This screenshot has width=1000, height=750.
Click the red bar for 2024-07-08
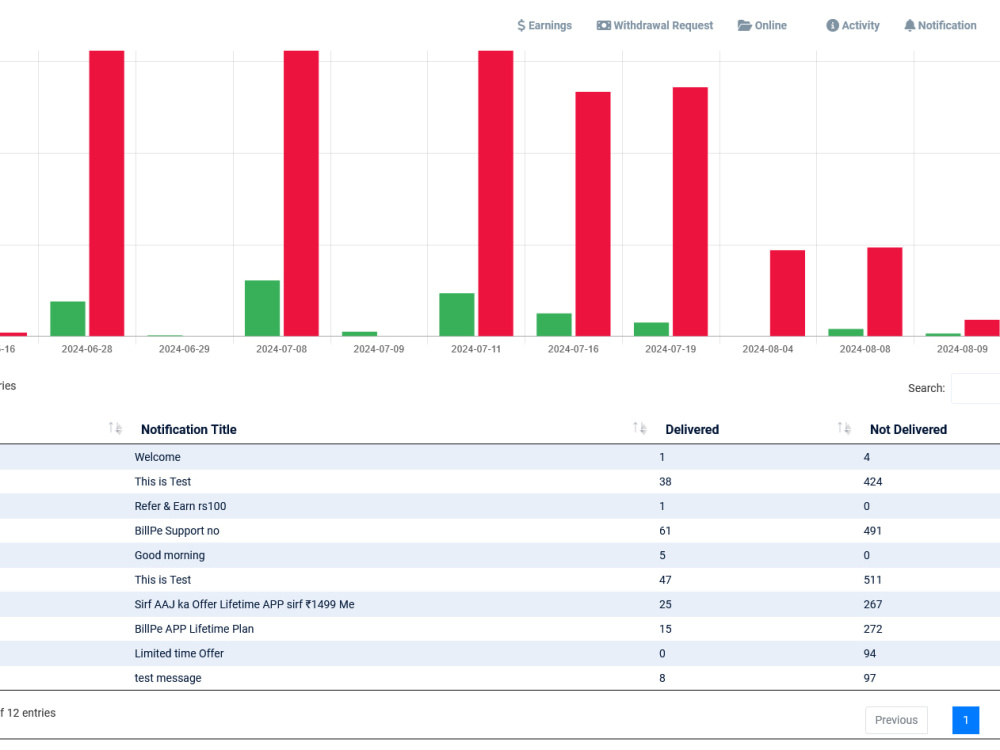point(301,193)
